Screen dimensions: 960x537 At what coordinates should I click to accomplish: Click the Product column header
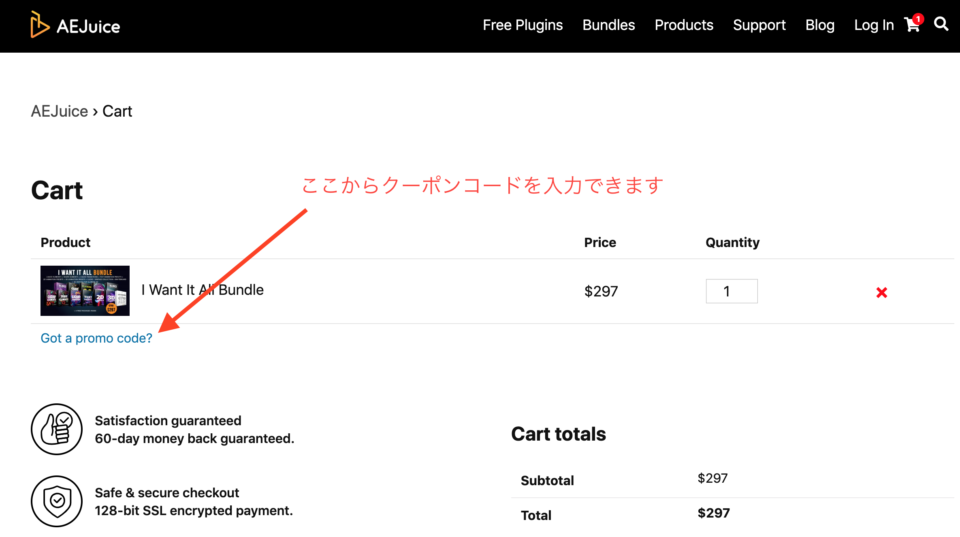[66, 242]
